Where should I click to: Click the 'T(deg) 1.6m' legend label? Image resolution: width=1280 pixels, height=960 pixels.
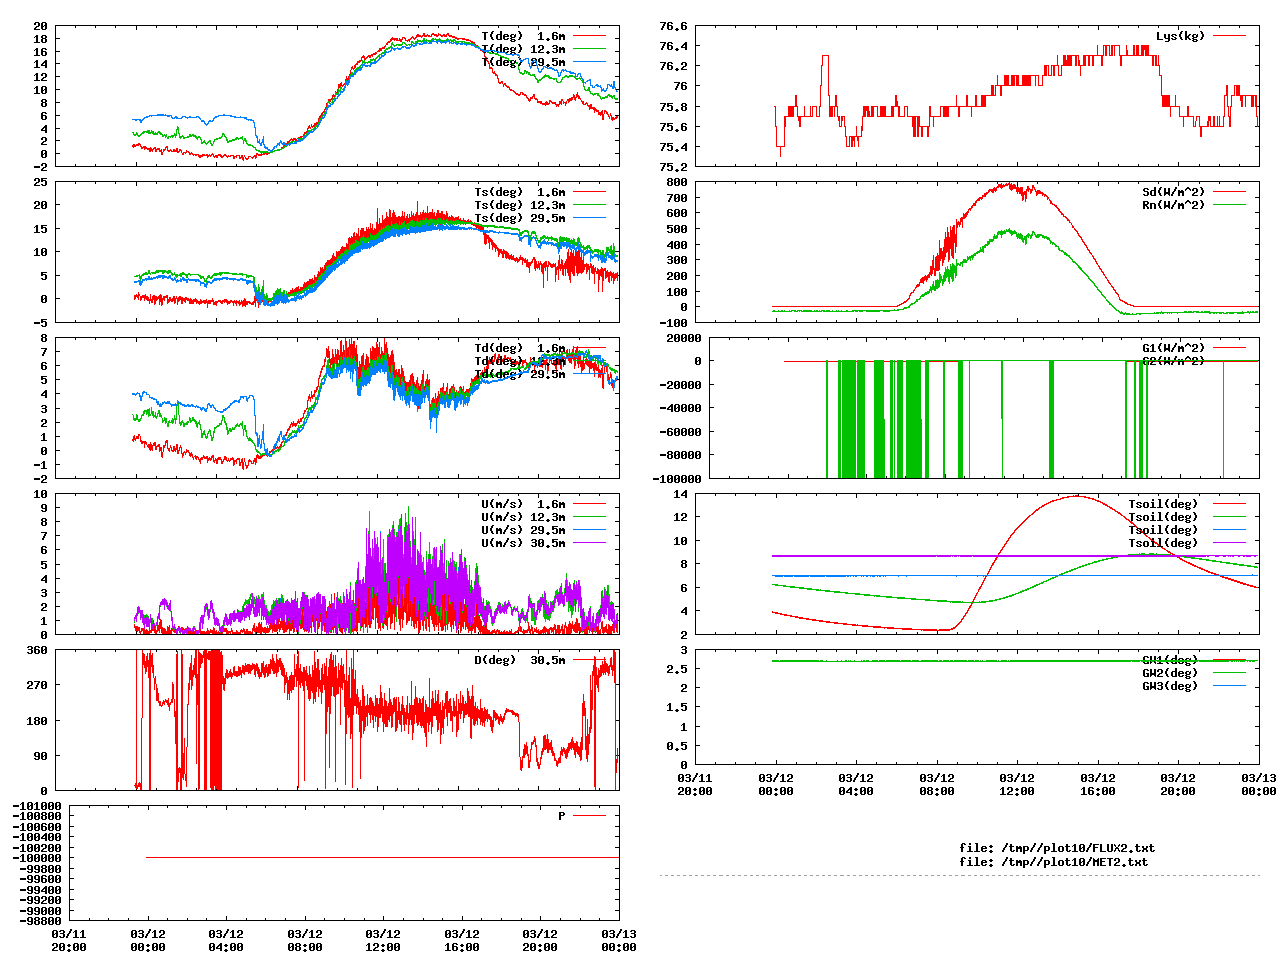point(523,36)
